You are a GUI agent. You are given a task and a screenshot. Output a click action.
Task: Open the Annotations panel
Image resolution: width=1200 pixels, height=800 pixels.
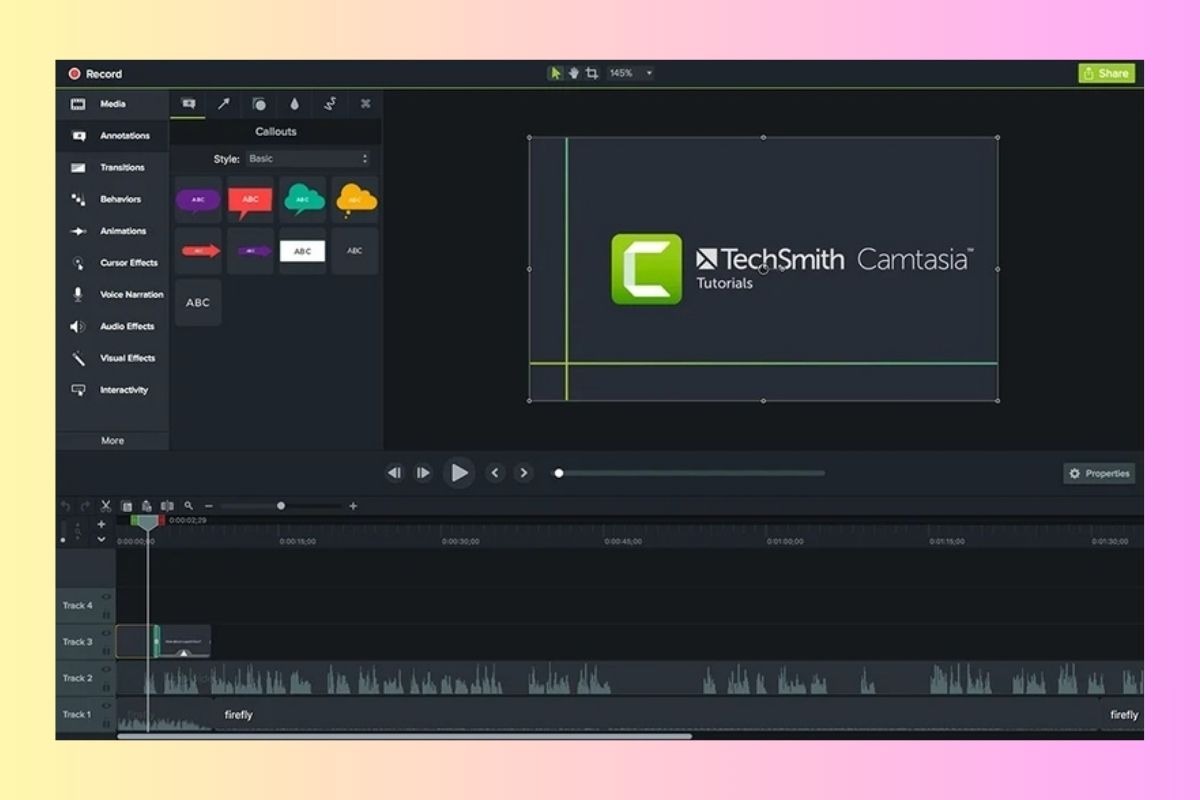click(x=112, y=136)
